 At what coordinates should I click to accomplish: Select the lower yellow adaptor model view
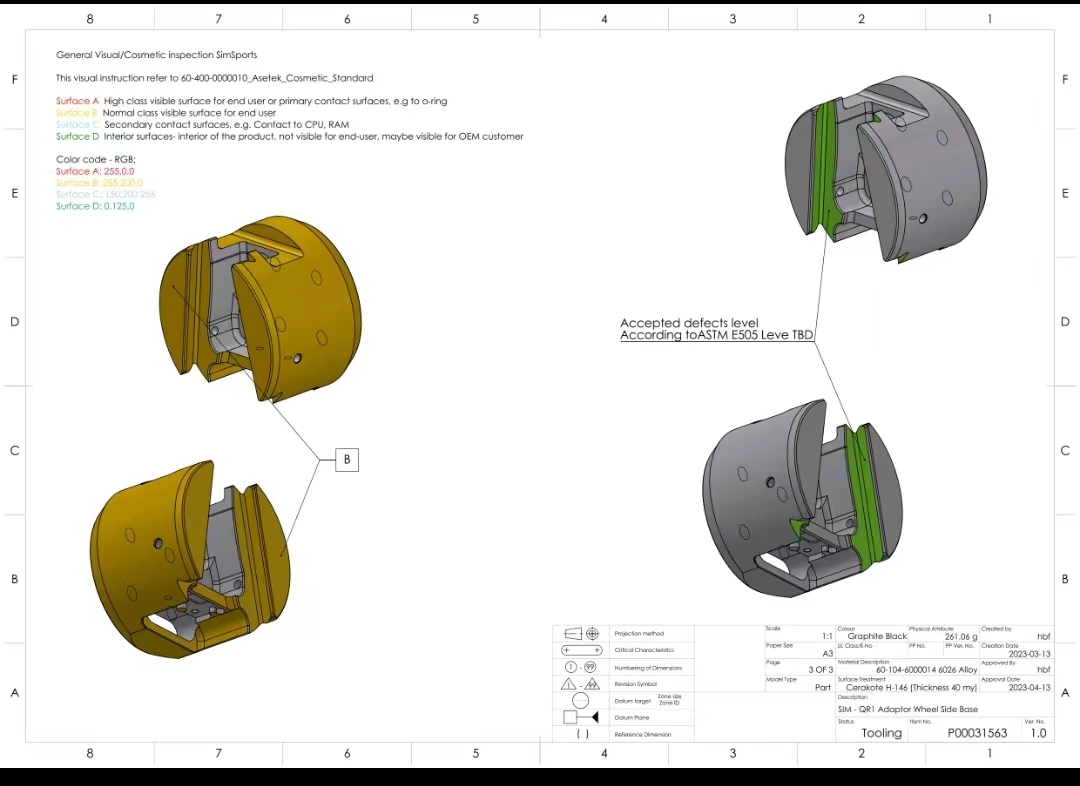click(x=190, y=560)
